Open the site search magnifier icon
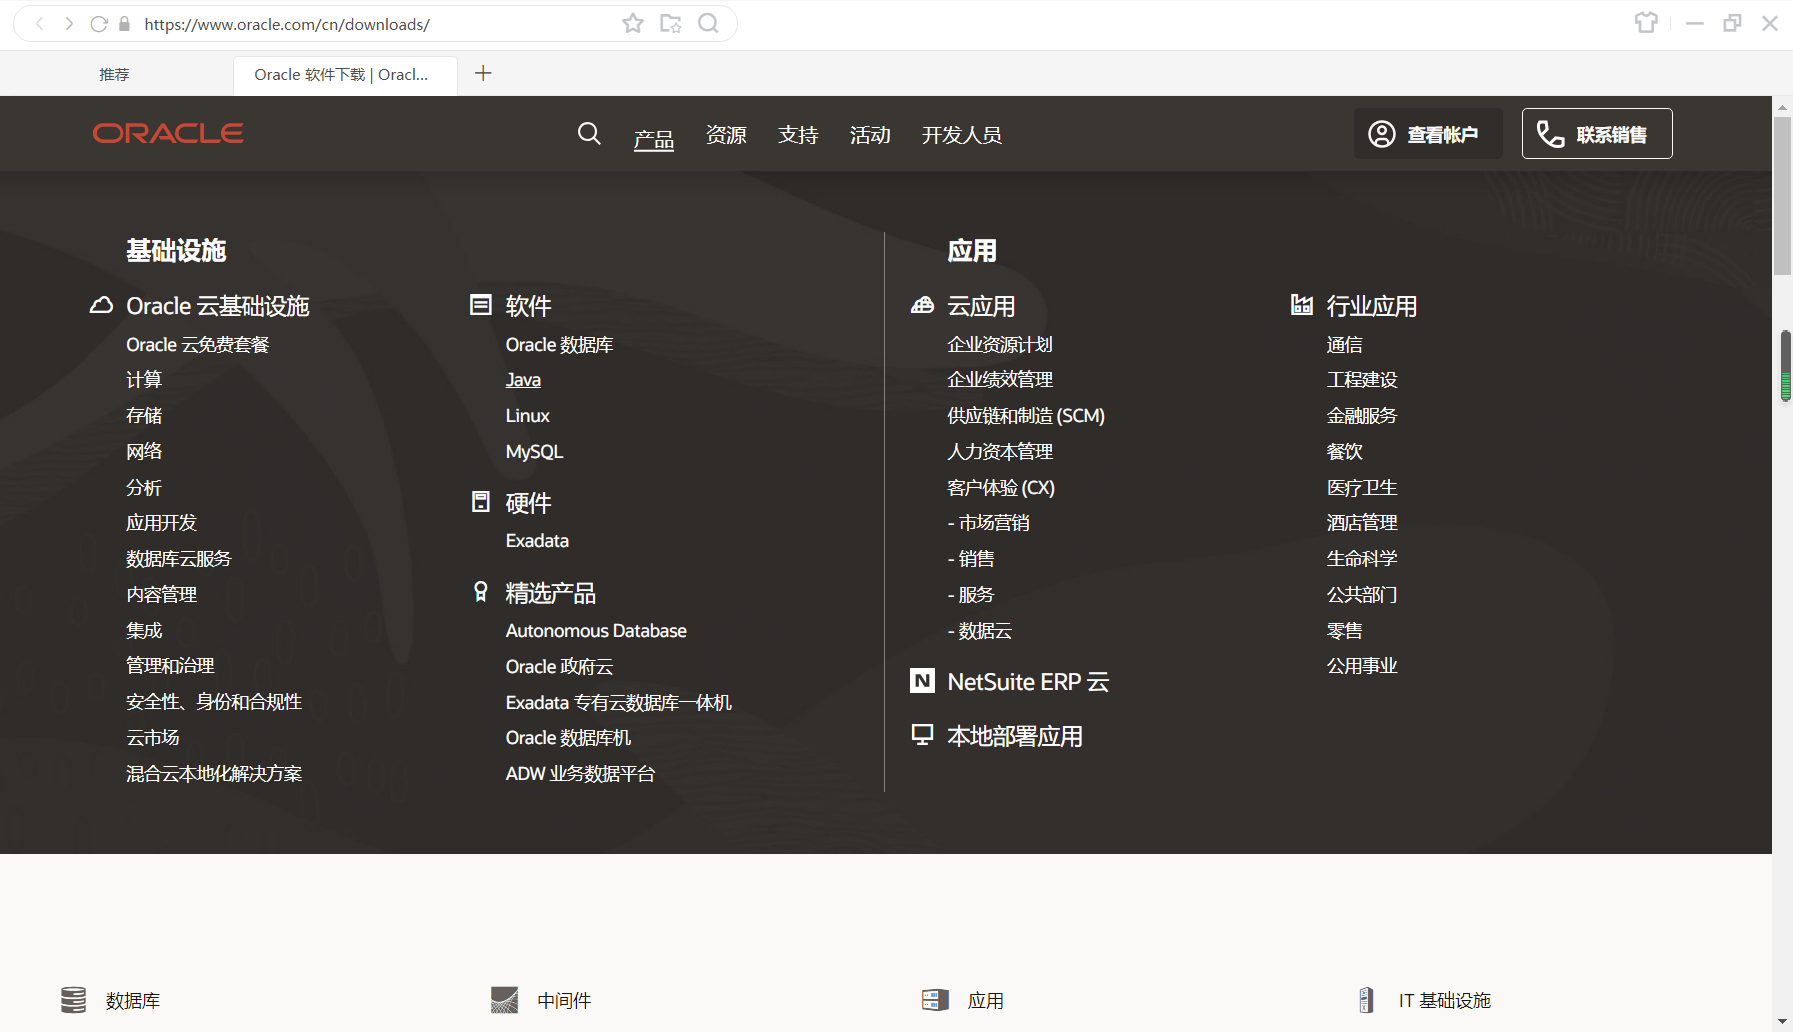Viewport: 1793px width, 1033px height. point(589,134)
